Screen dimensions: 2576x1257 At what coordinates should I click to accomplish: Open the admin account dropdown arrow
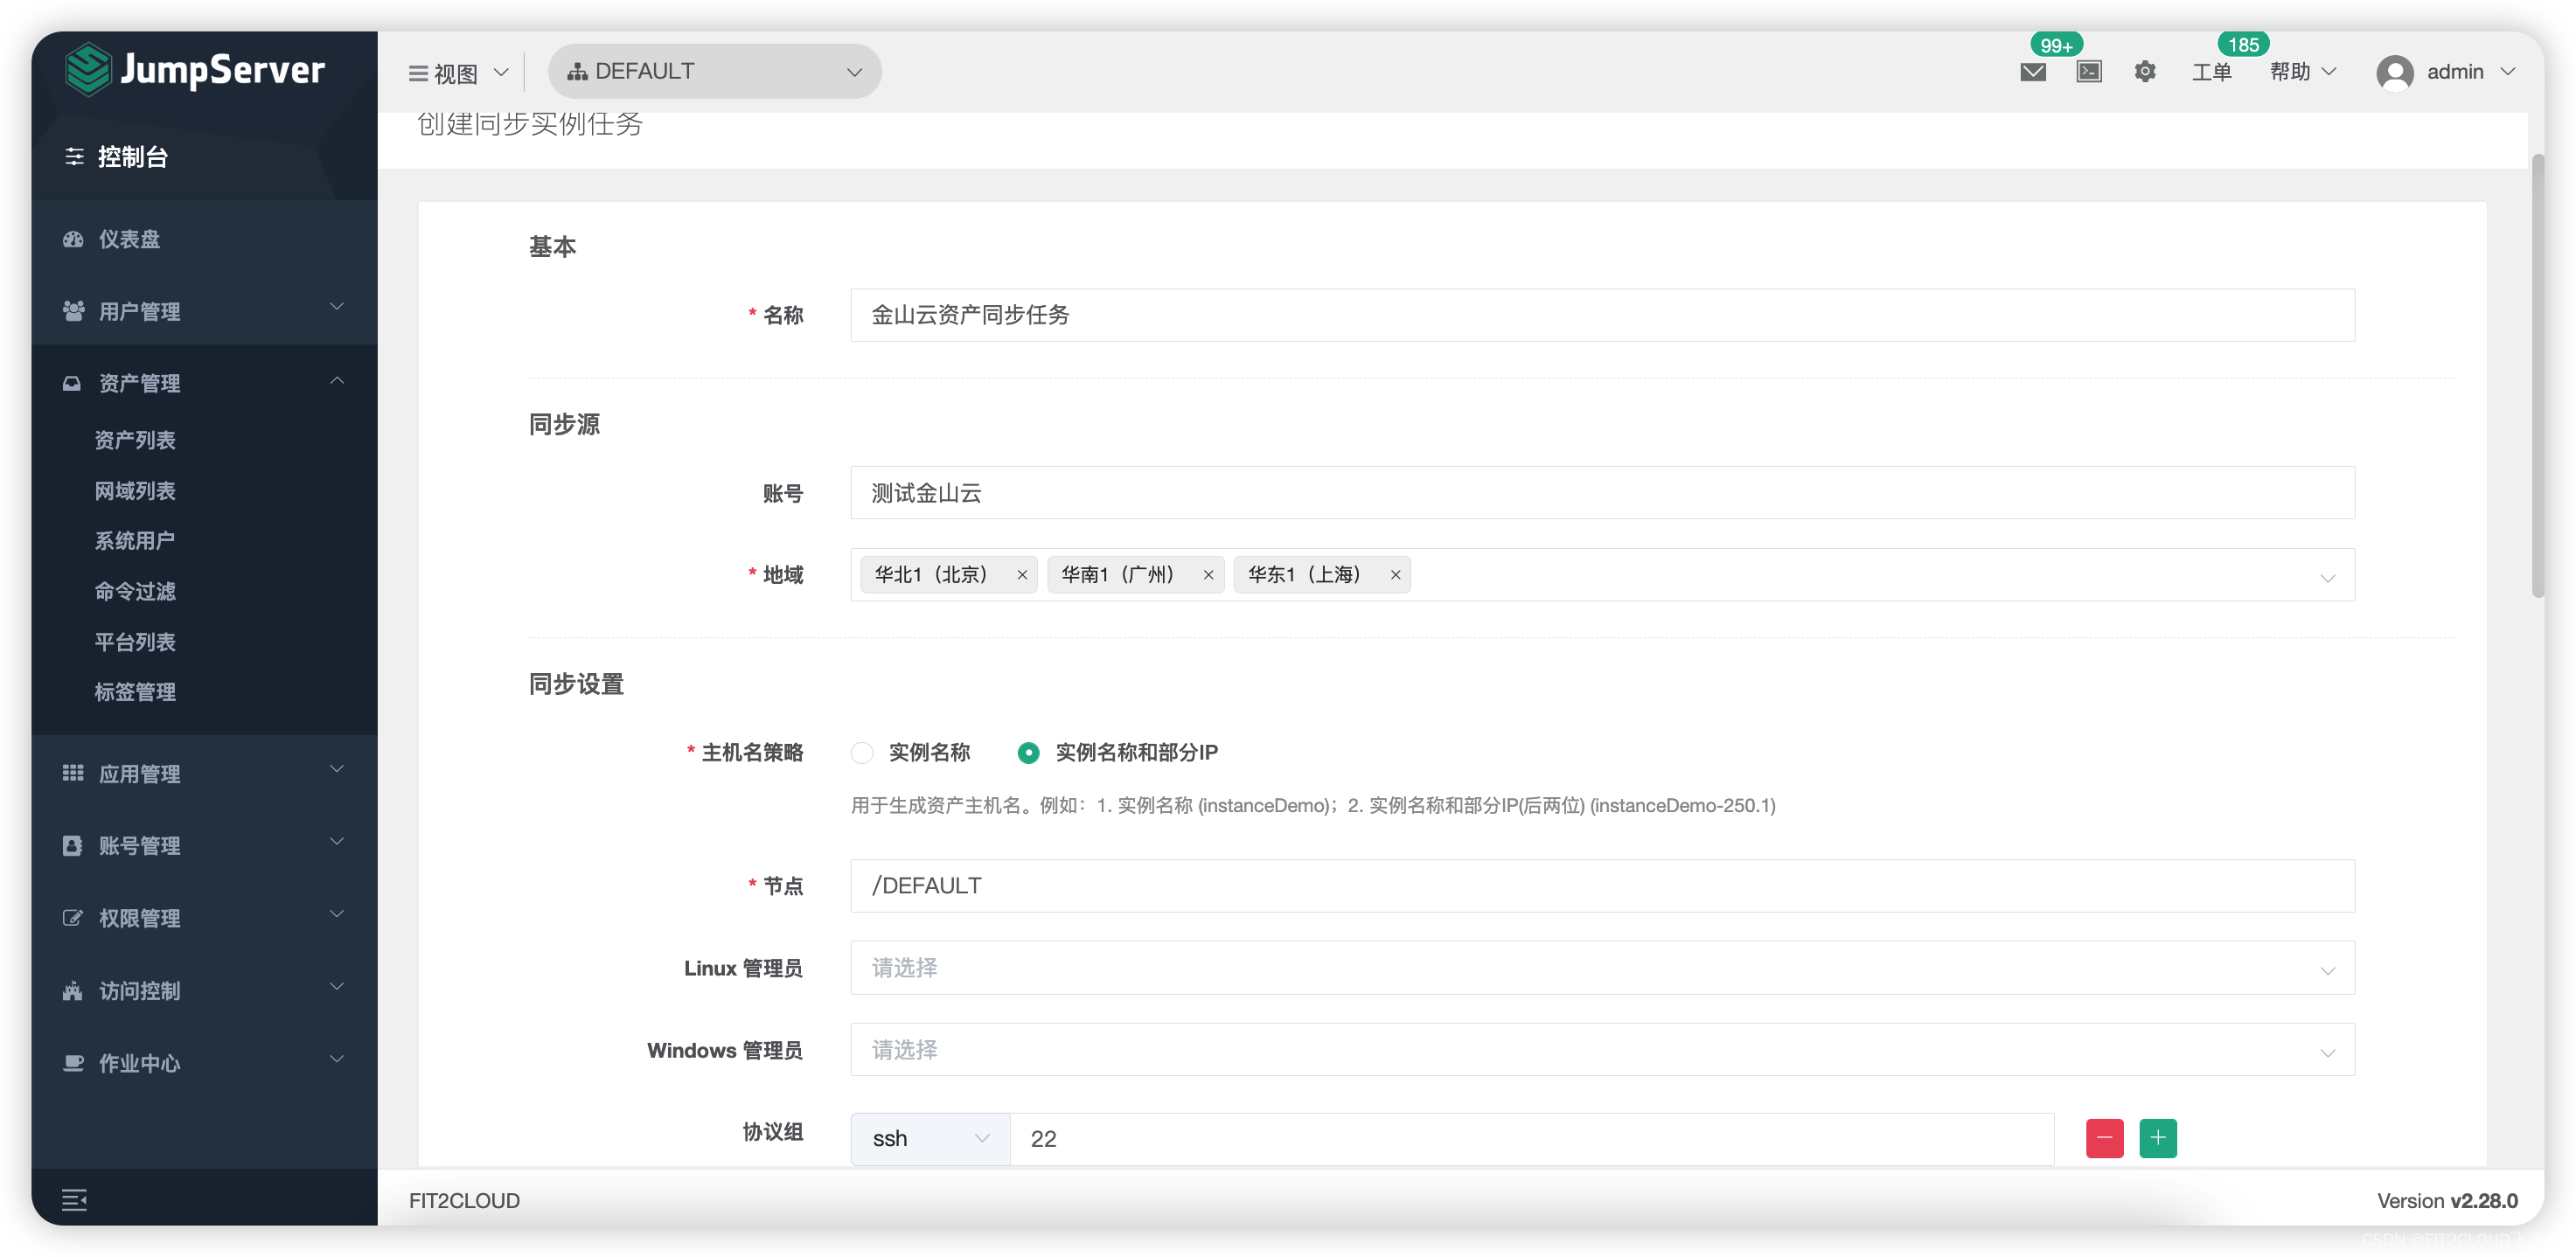click(2507, 72)
